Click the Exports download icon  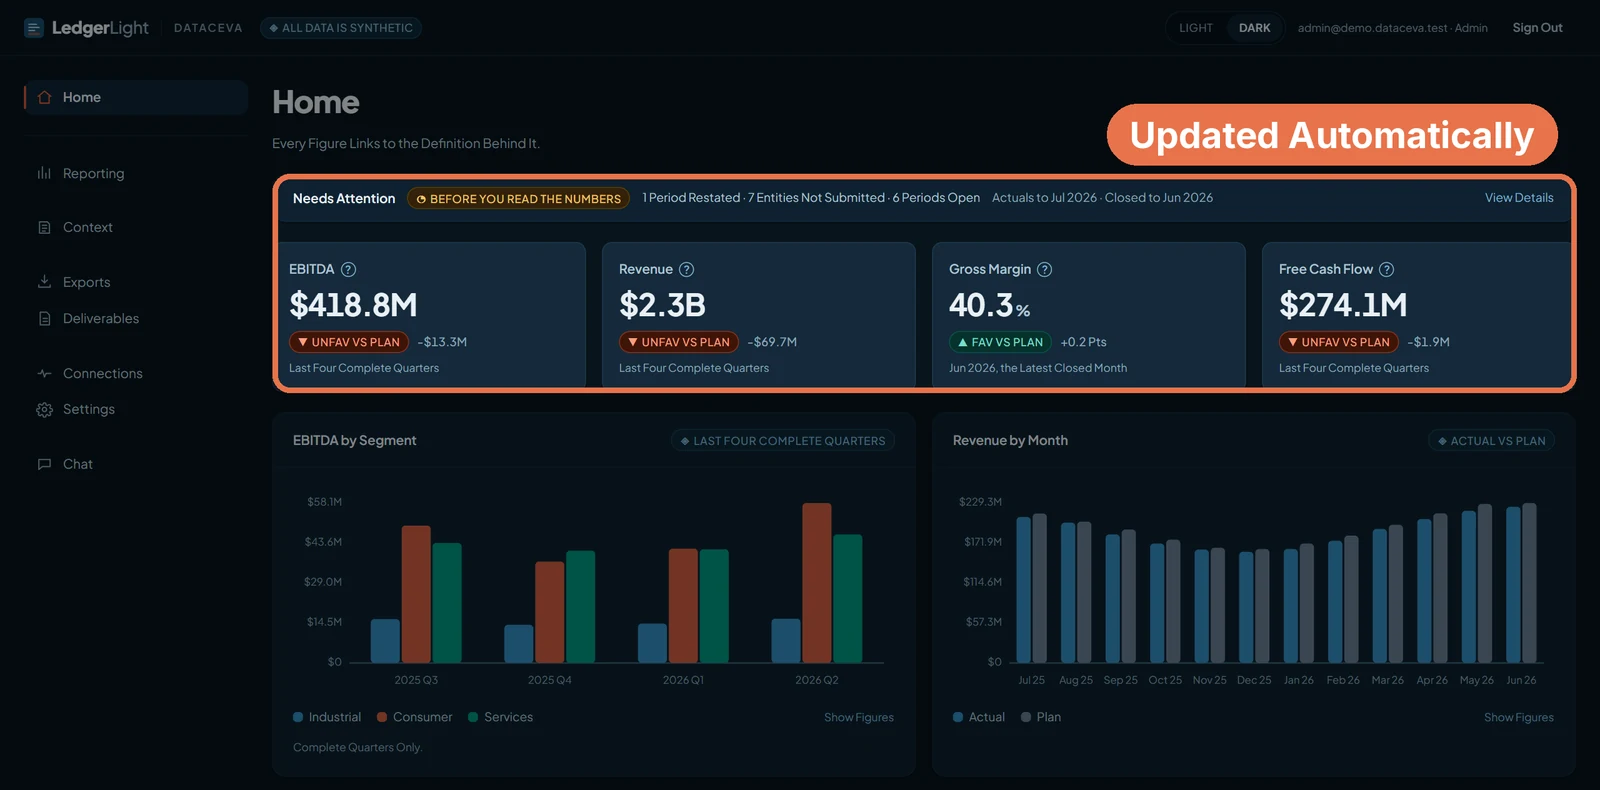pos(44,282)
